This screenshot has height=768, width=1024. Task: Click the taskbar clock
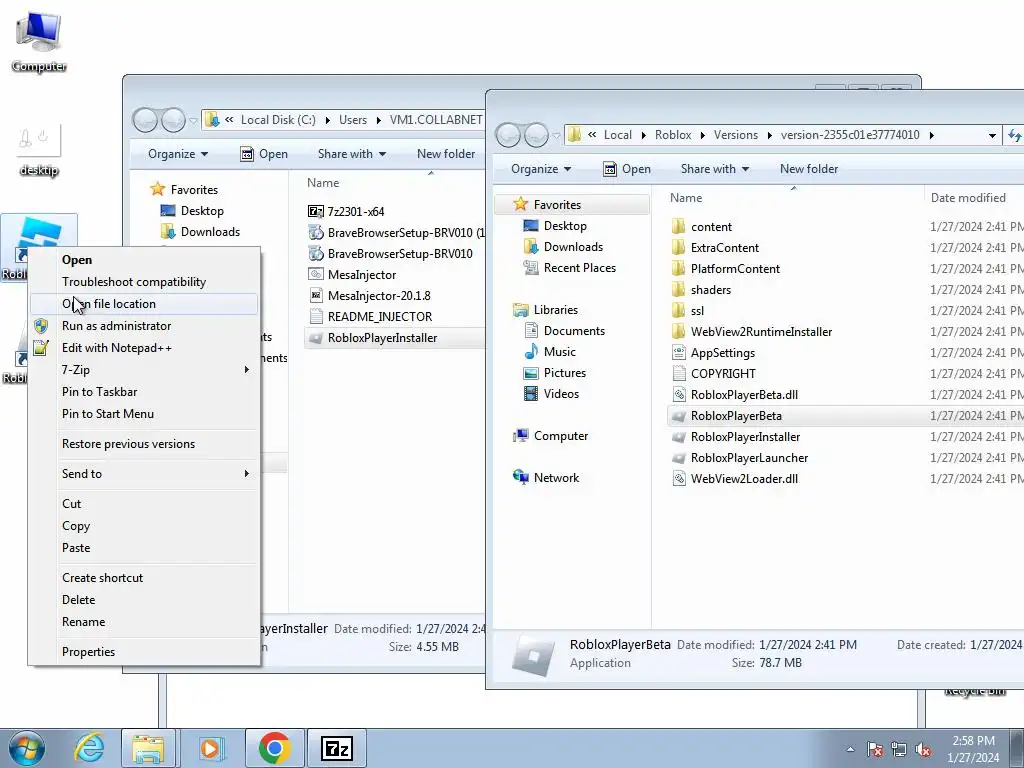click(973, 749)
